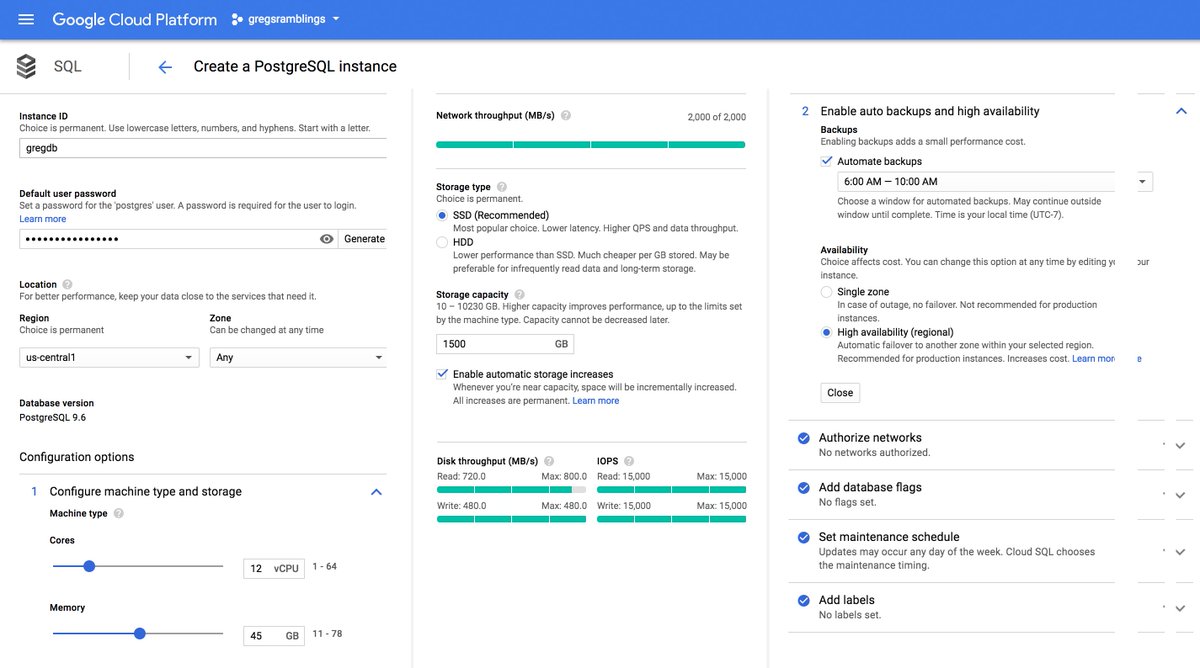
Task: Open help icon beside IOPS
Action: (629, 461)
